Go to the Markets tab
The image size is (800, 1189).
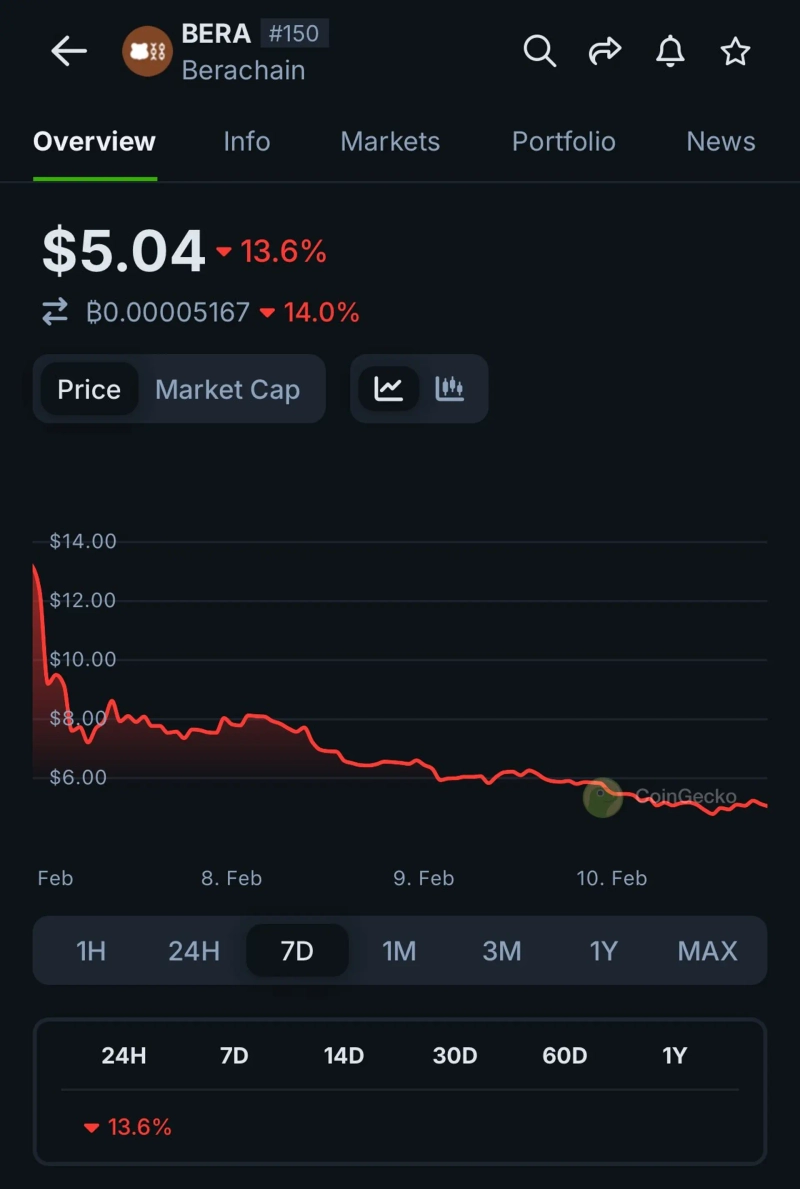390,142
